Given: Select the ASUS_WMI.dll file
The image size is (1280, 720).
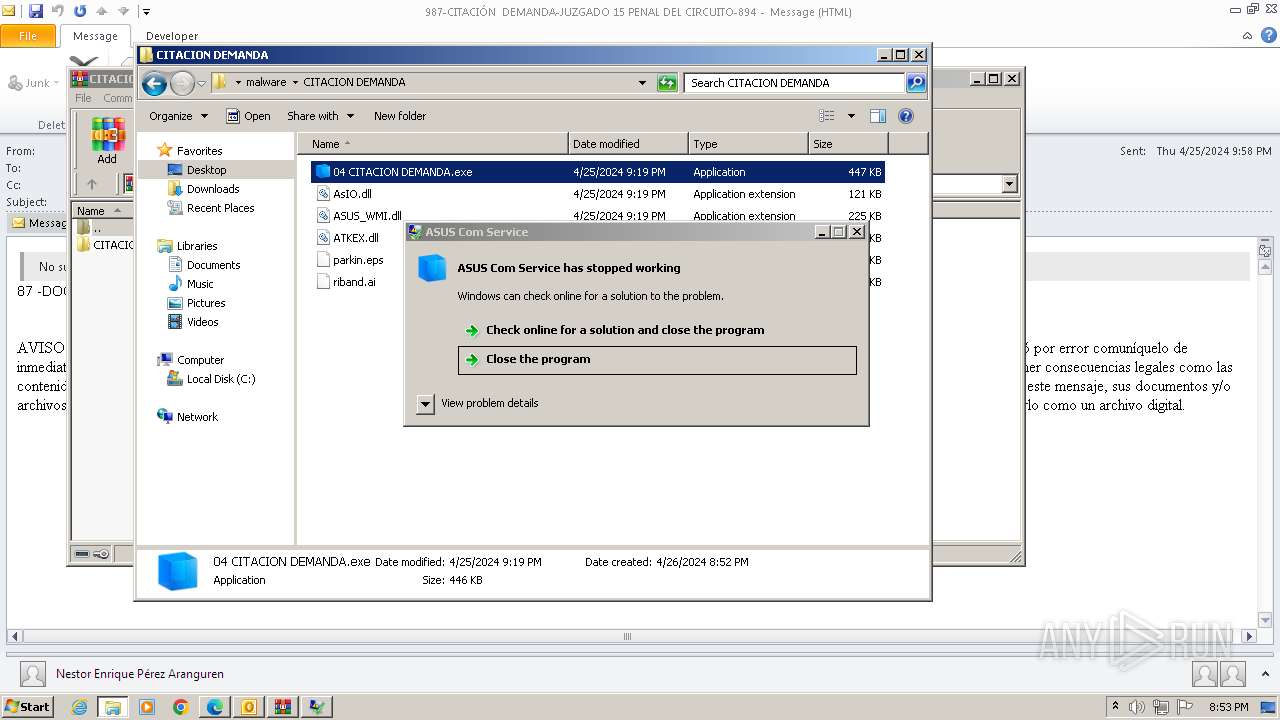Looking at the screenshot, I should [x=367, y=216].
